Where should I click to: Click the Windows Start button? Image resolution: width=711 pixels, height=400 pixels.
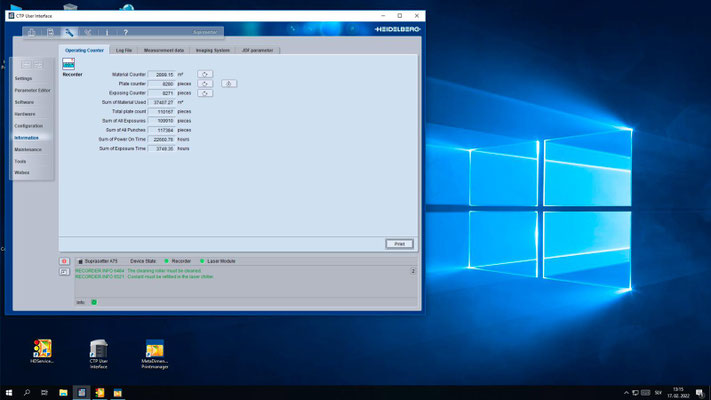8,392
